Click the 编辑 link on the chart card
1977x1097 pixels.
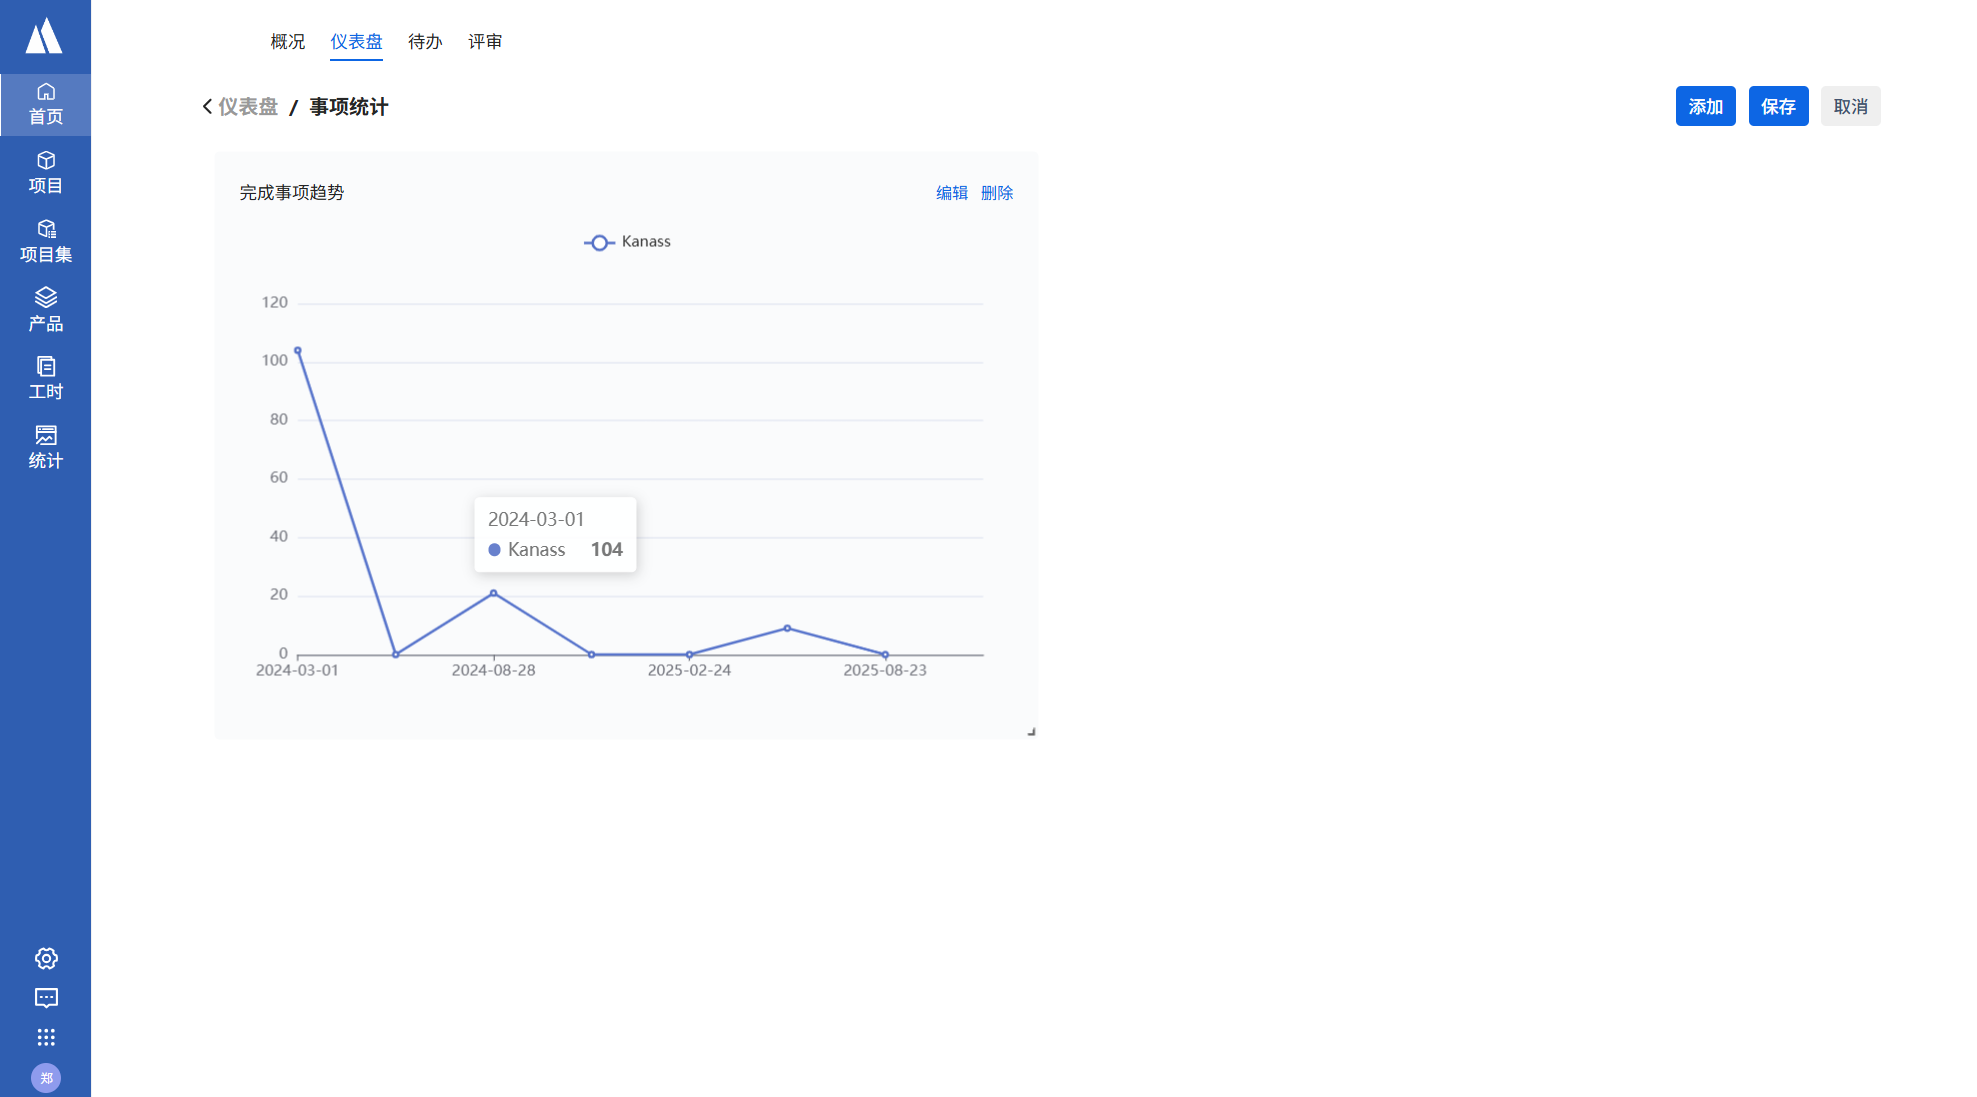pos(951,193)
